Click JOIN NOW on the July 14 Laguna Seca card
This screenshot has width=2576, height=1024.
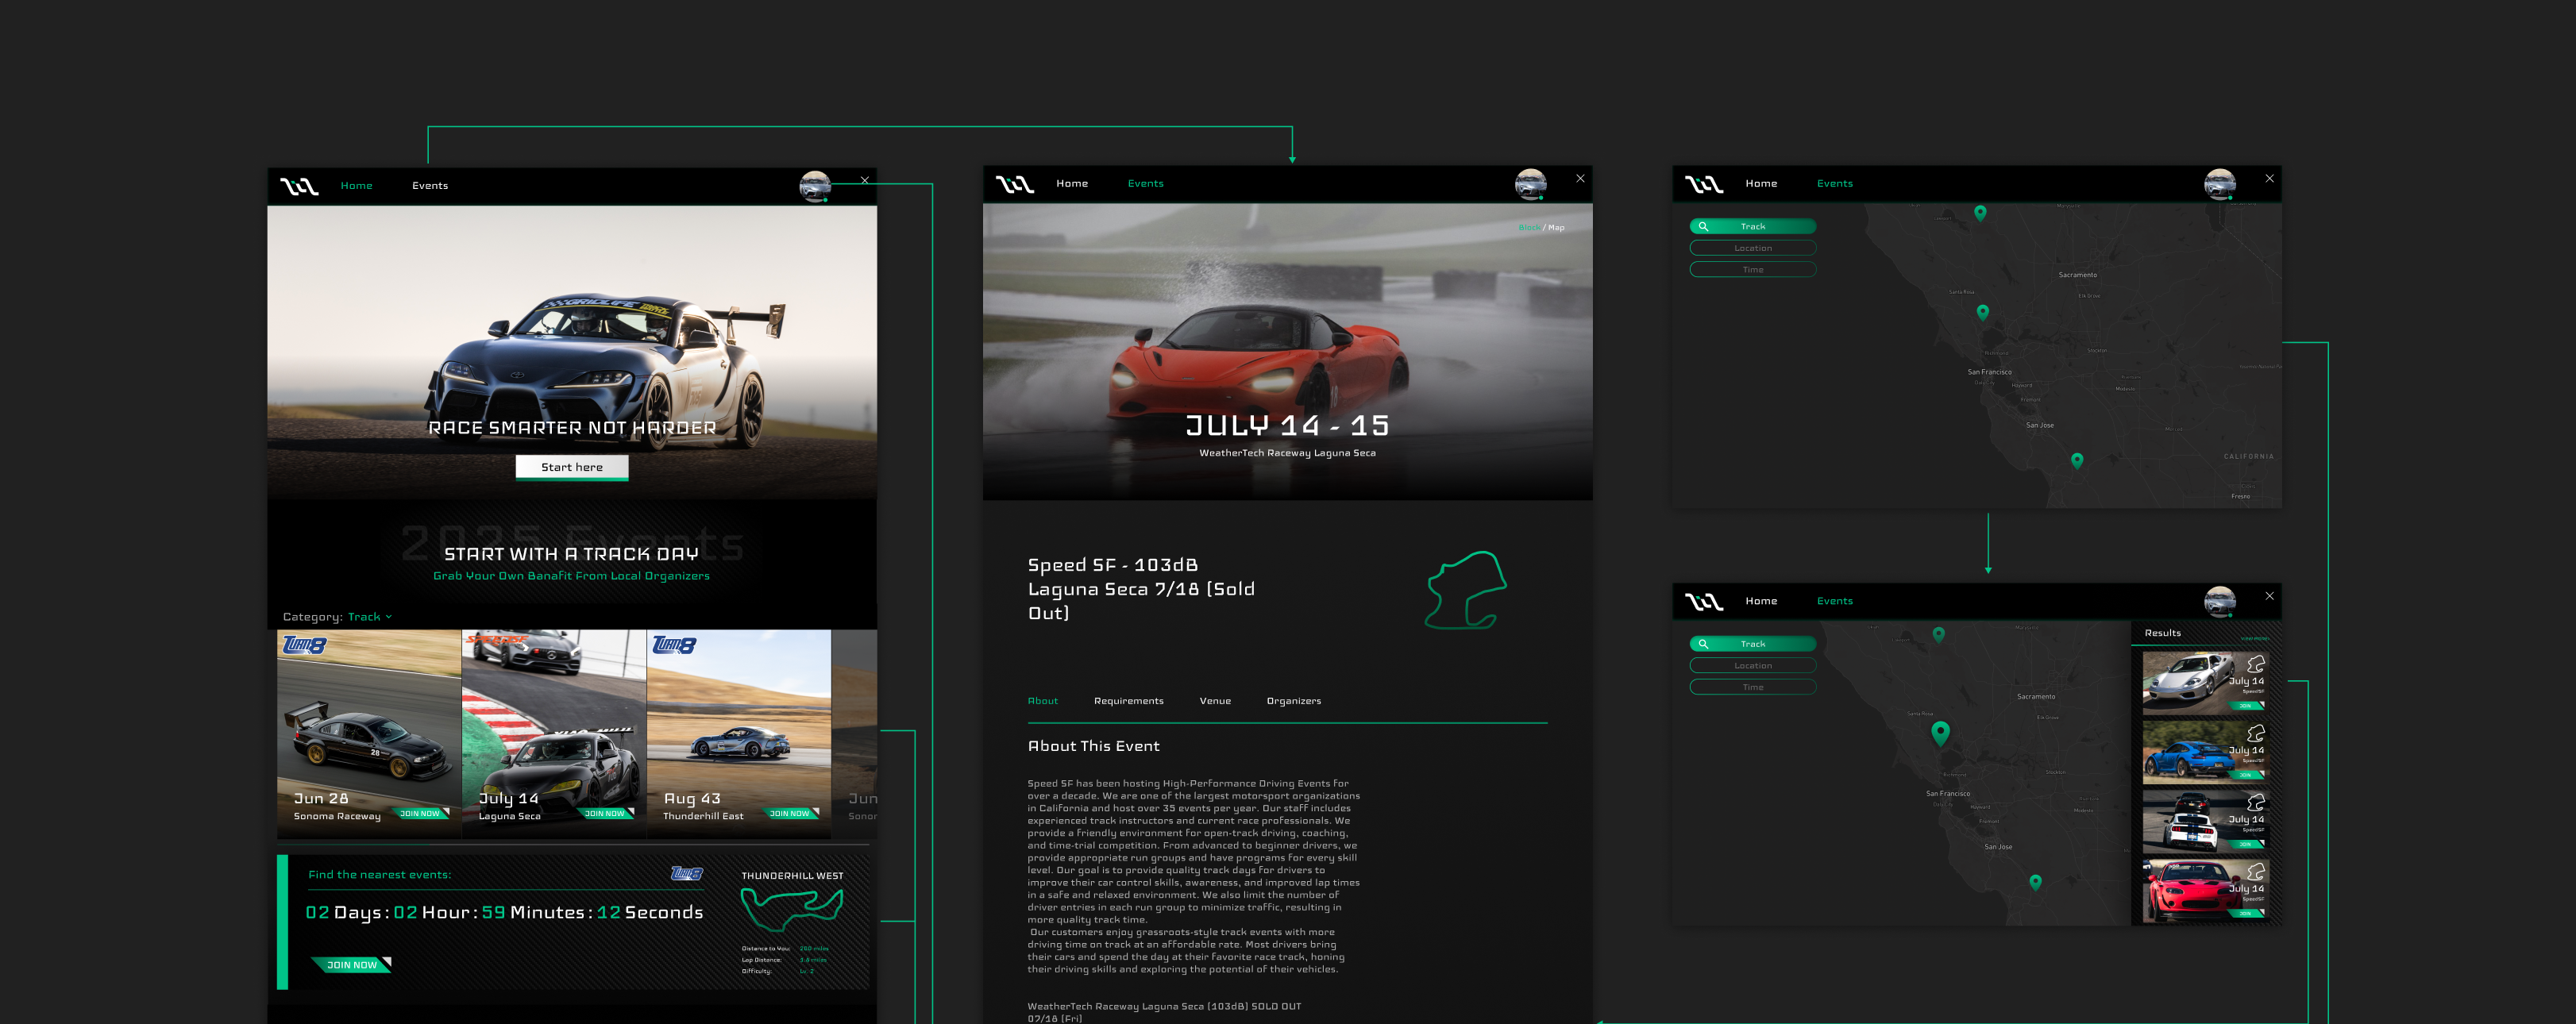[605, 814]
